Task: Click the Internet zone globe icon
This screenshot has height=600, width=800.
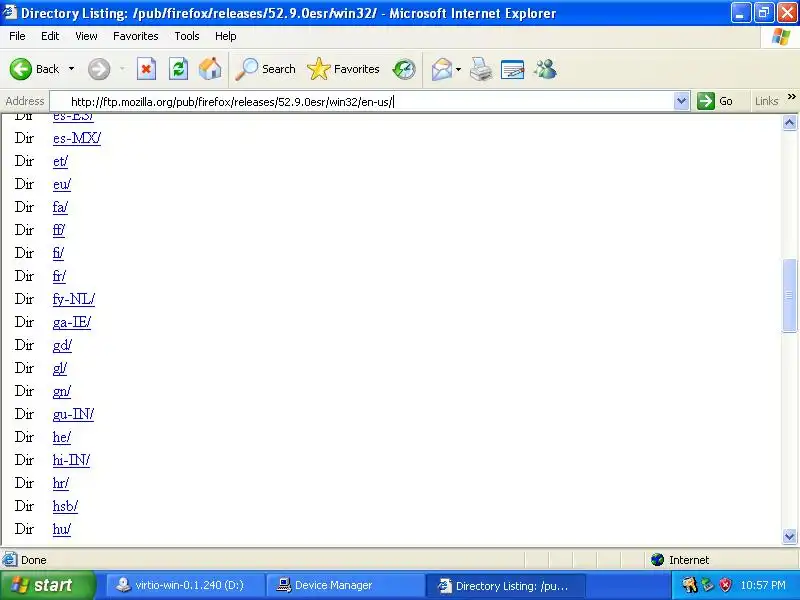Action: coord(657,560)
